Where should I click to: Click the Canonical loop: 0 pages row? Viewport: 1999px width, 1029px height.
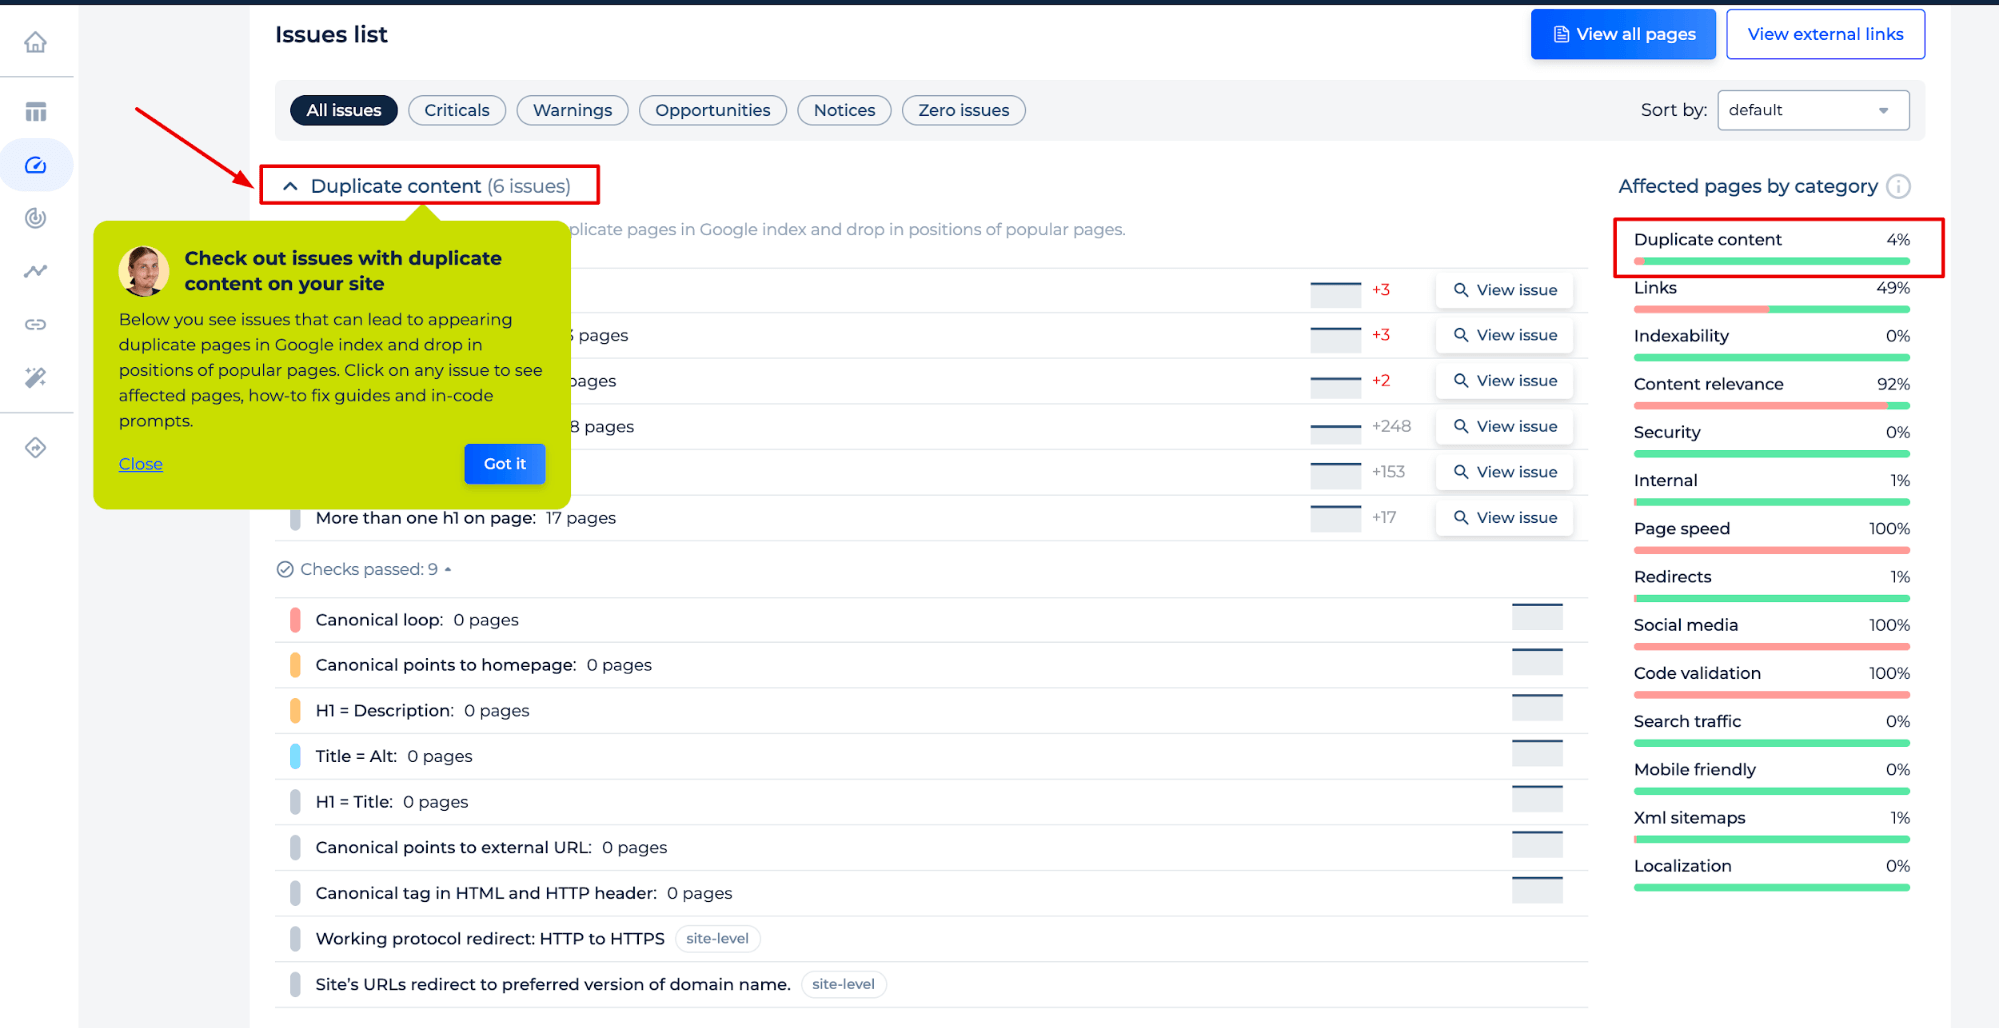coord(931,620)
